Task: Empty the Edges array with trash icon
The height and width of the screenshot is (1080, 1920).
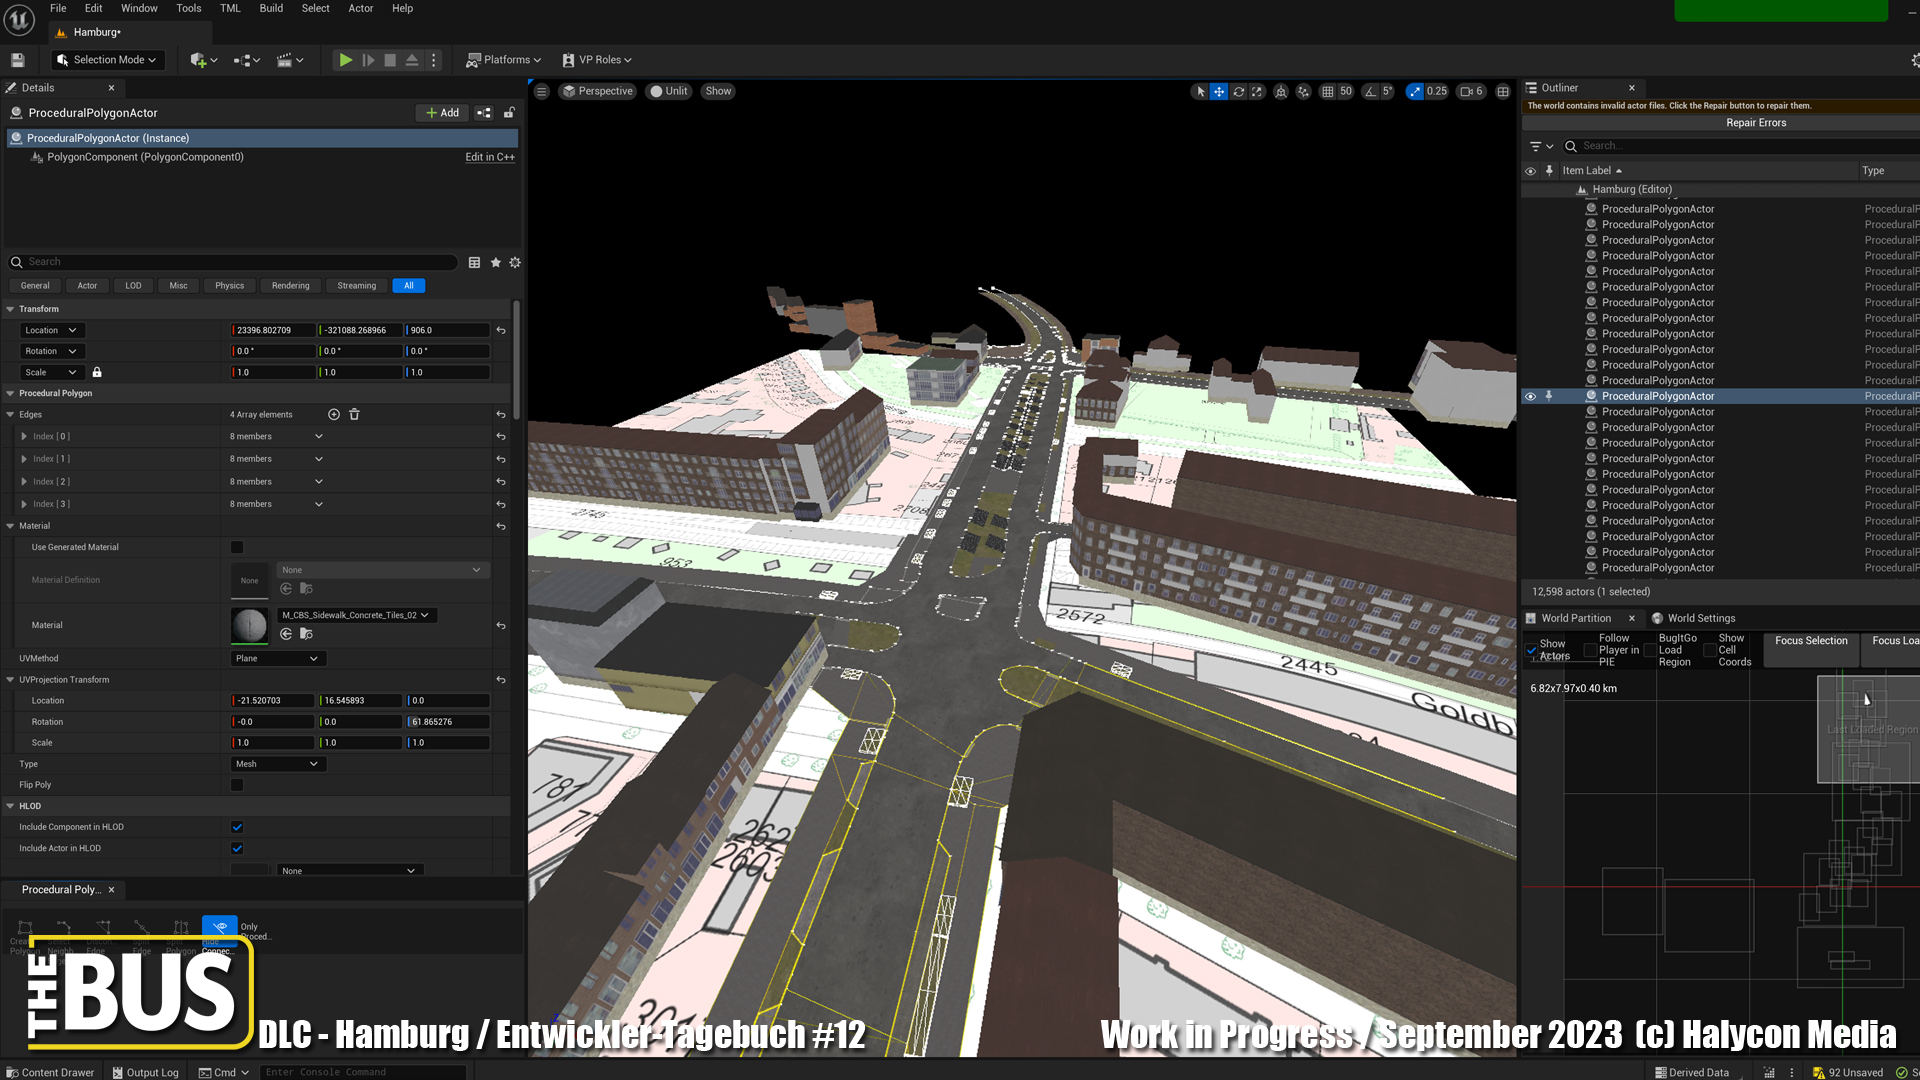Action: [354, 414]
